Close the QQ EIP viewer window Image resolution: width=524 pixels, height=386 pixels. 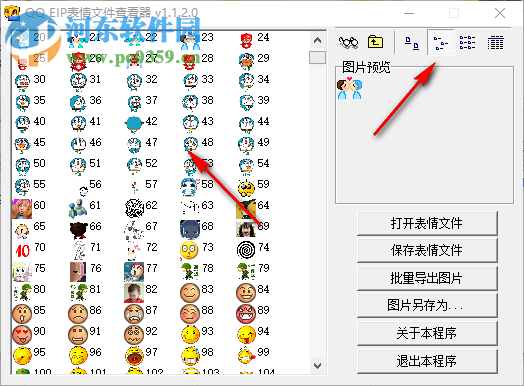tap(500, 13)
